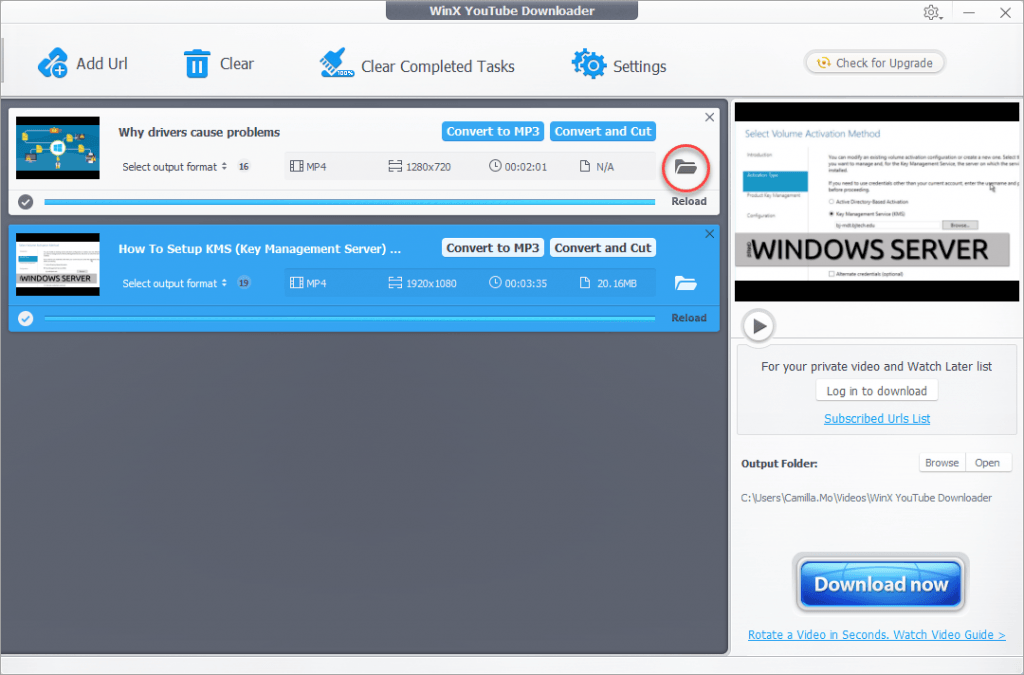Open the Subscribed Urls List link

[876, 418]
